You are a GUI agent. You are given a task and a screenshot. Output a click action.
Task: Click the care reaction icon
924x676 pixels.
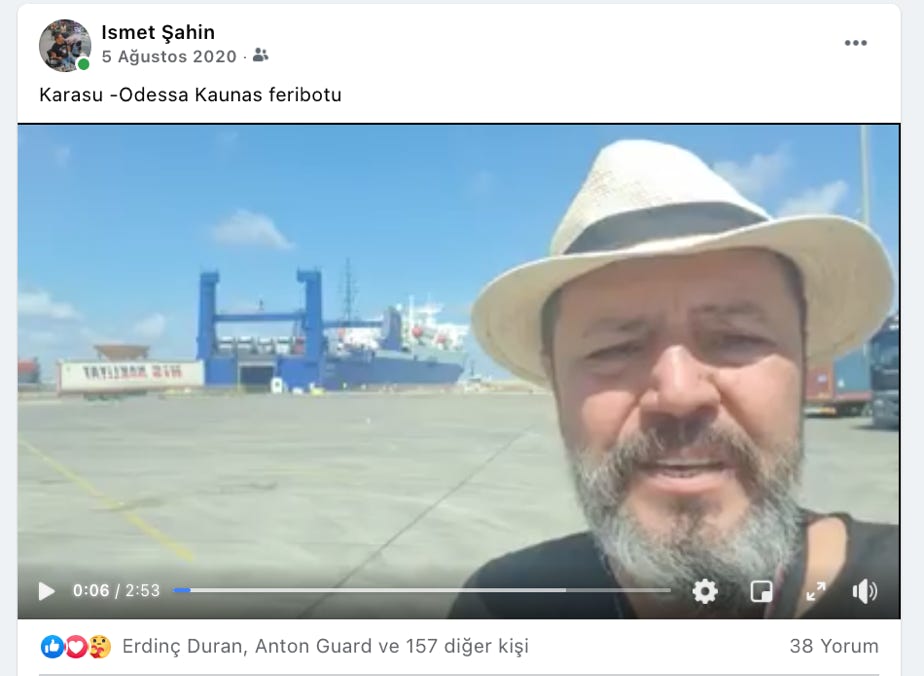click(x=100, y=647)
